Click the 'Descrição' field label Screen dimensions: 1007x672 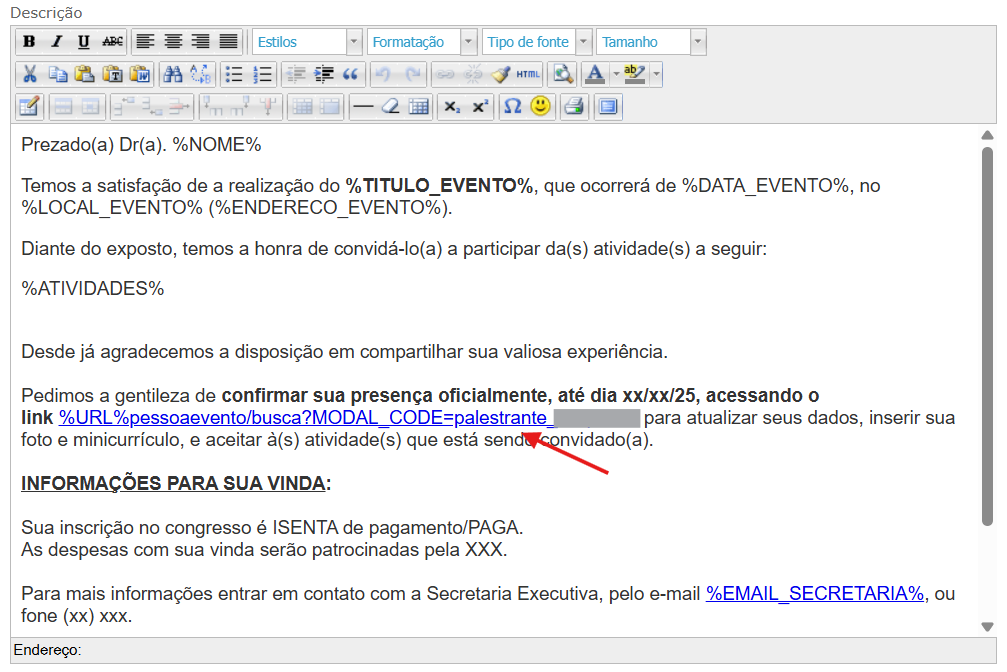pyautogui.click(x=46, y=13)
